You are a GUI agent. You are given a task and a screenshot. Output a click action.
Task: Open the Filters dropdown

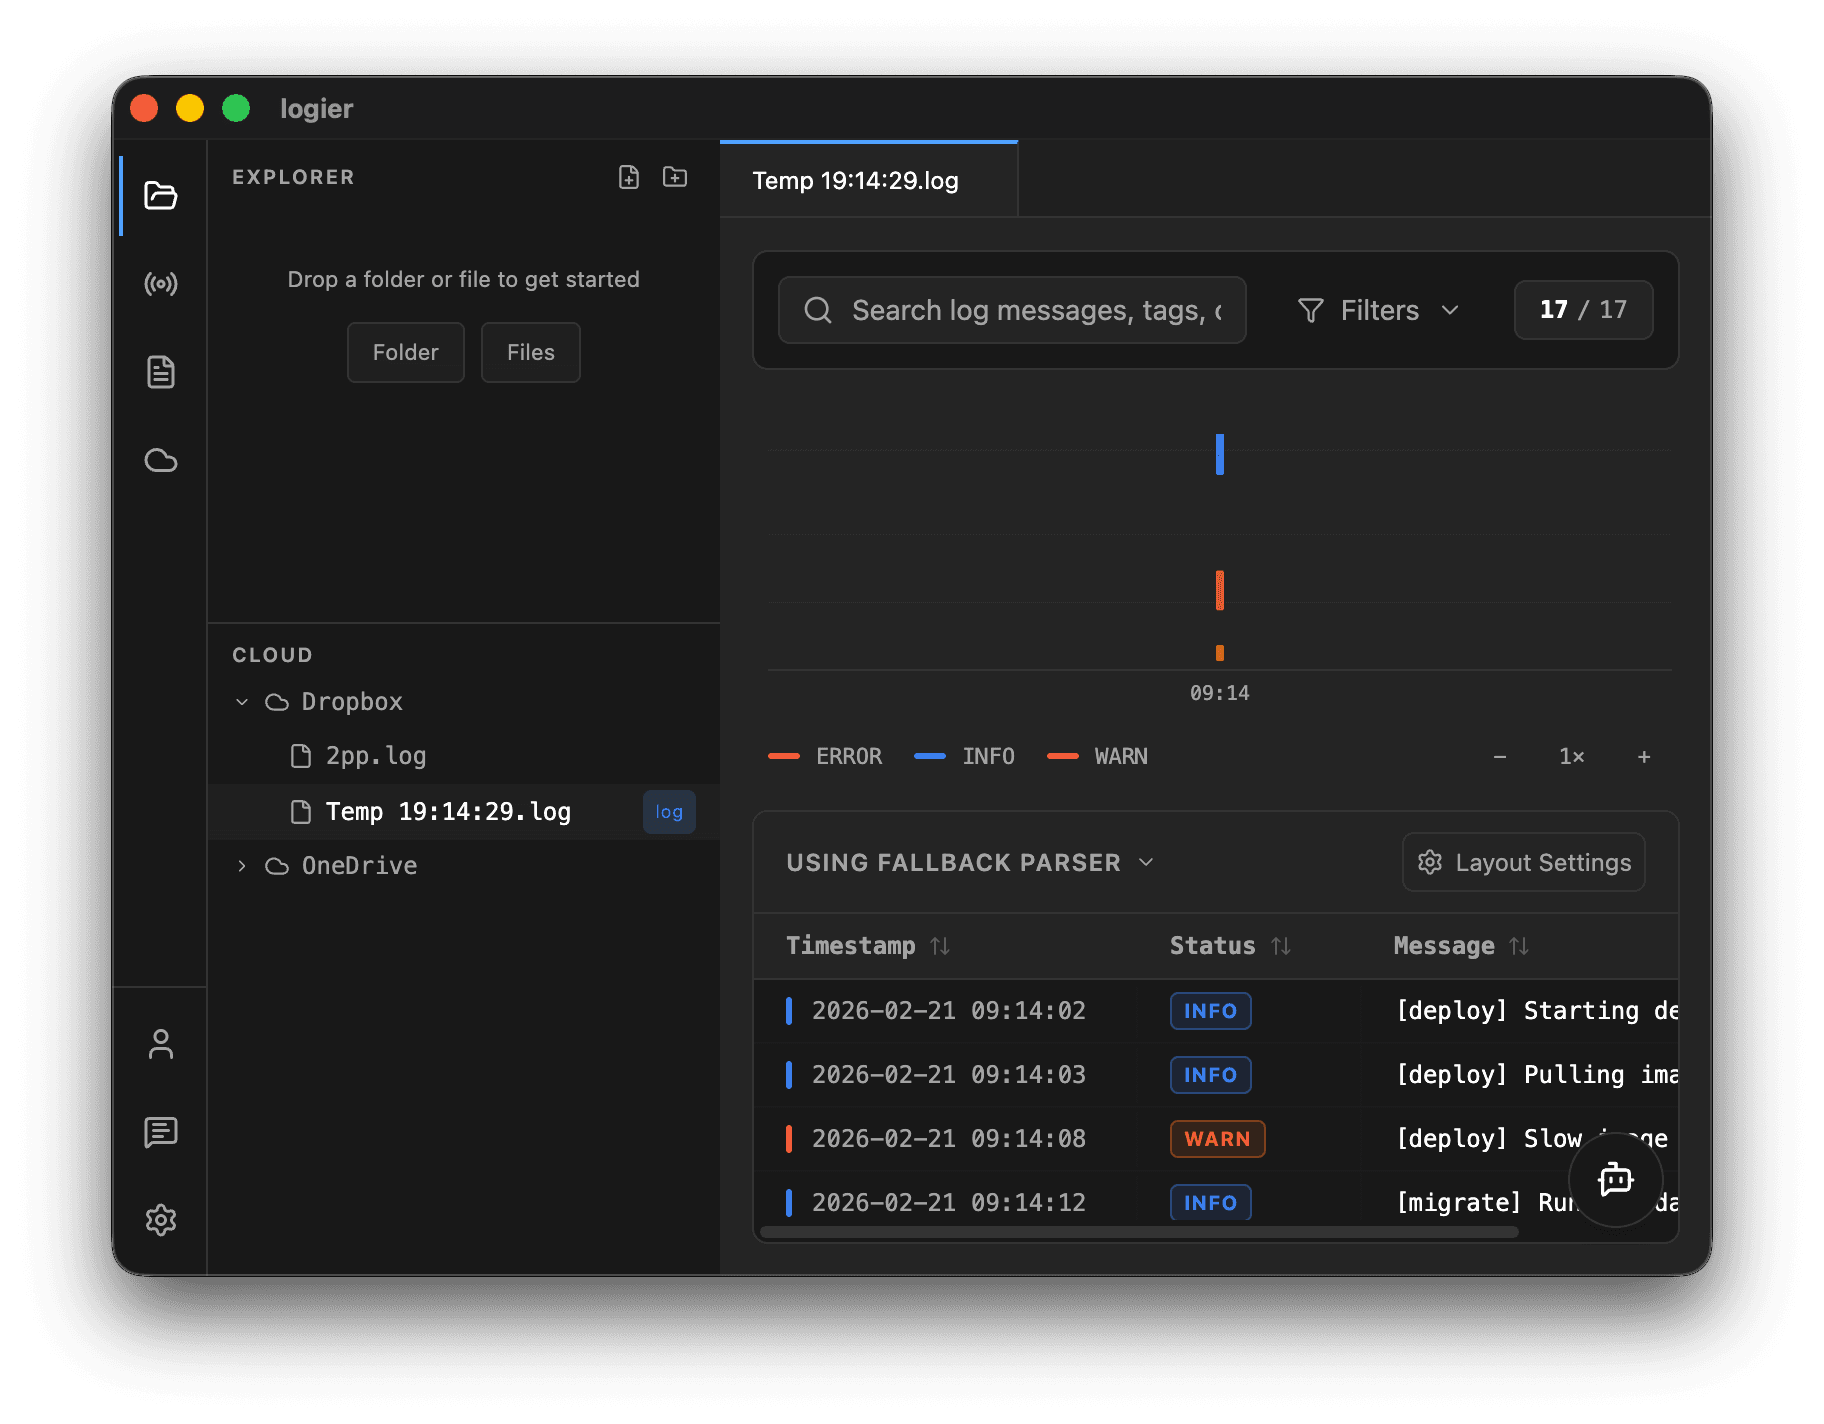1379,310
